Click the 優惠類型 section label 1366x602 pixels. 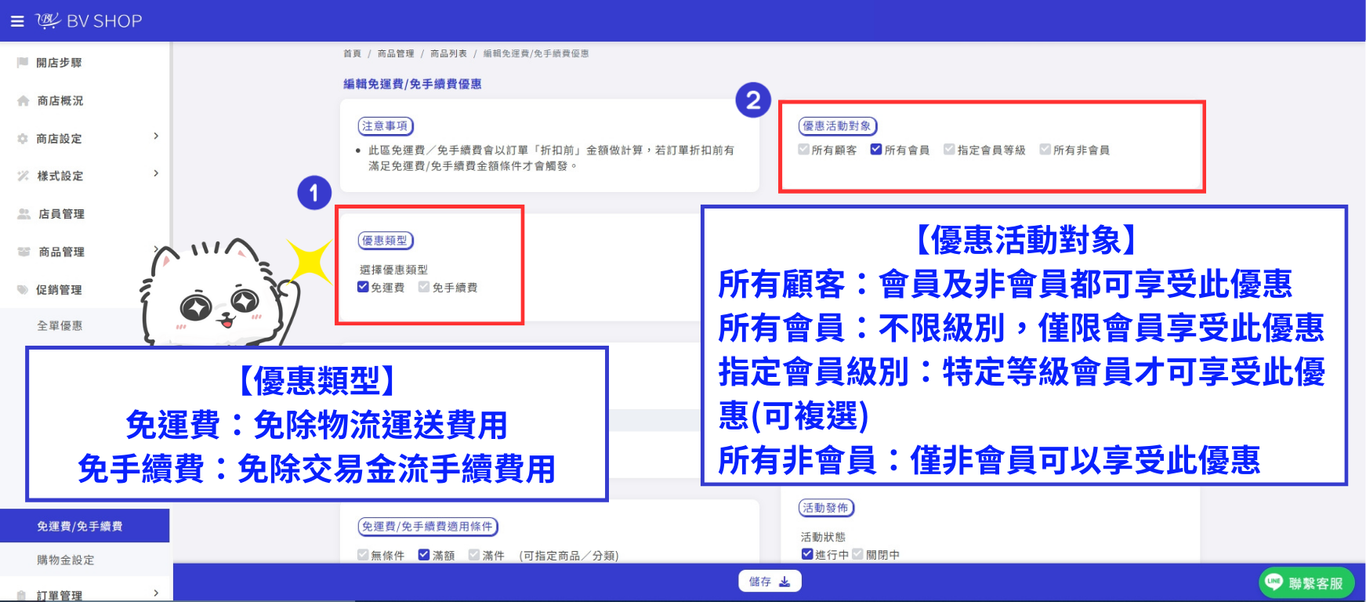385,241
